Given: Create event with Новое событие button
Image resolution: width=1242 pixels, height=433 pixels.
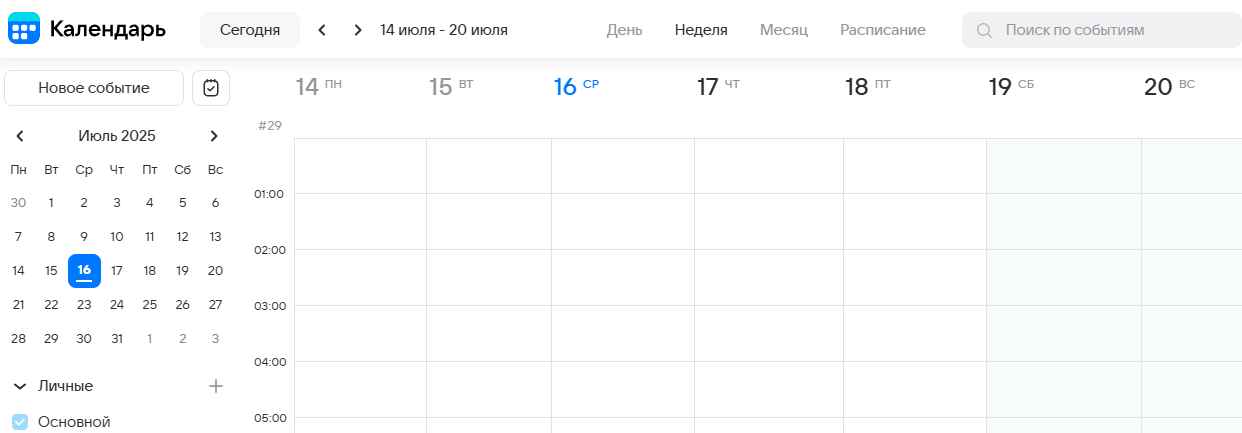Looking at the screenshot, I should click(94, 88).
